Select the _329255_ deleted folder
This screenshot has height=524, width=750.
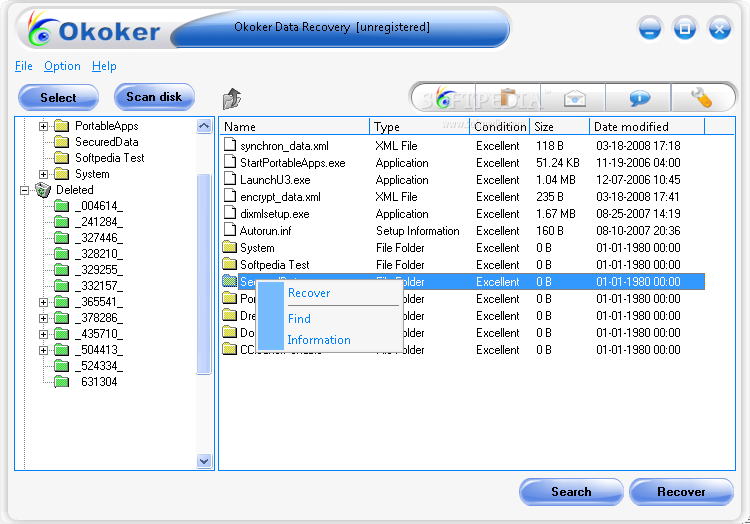point(99,270)
